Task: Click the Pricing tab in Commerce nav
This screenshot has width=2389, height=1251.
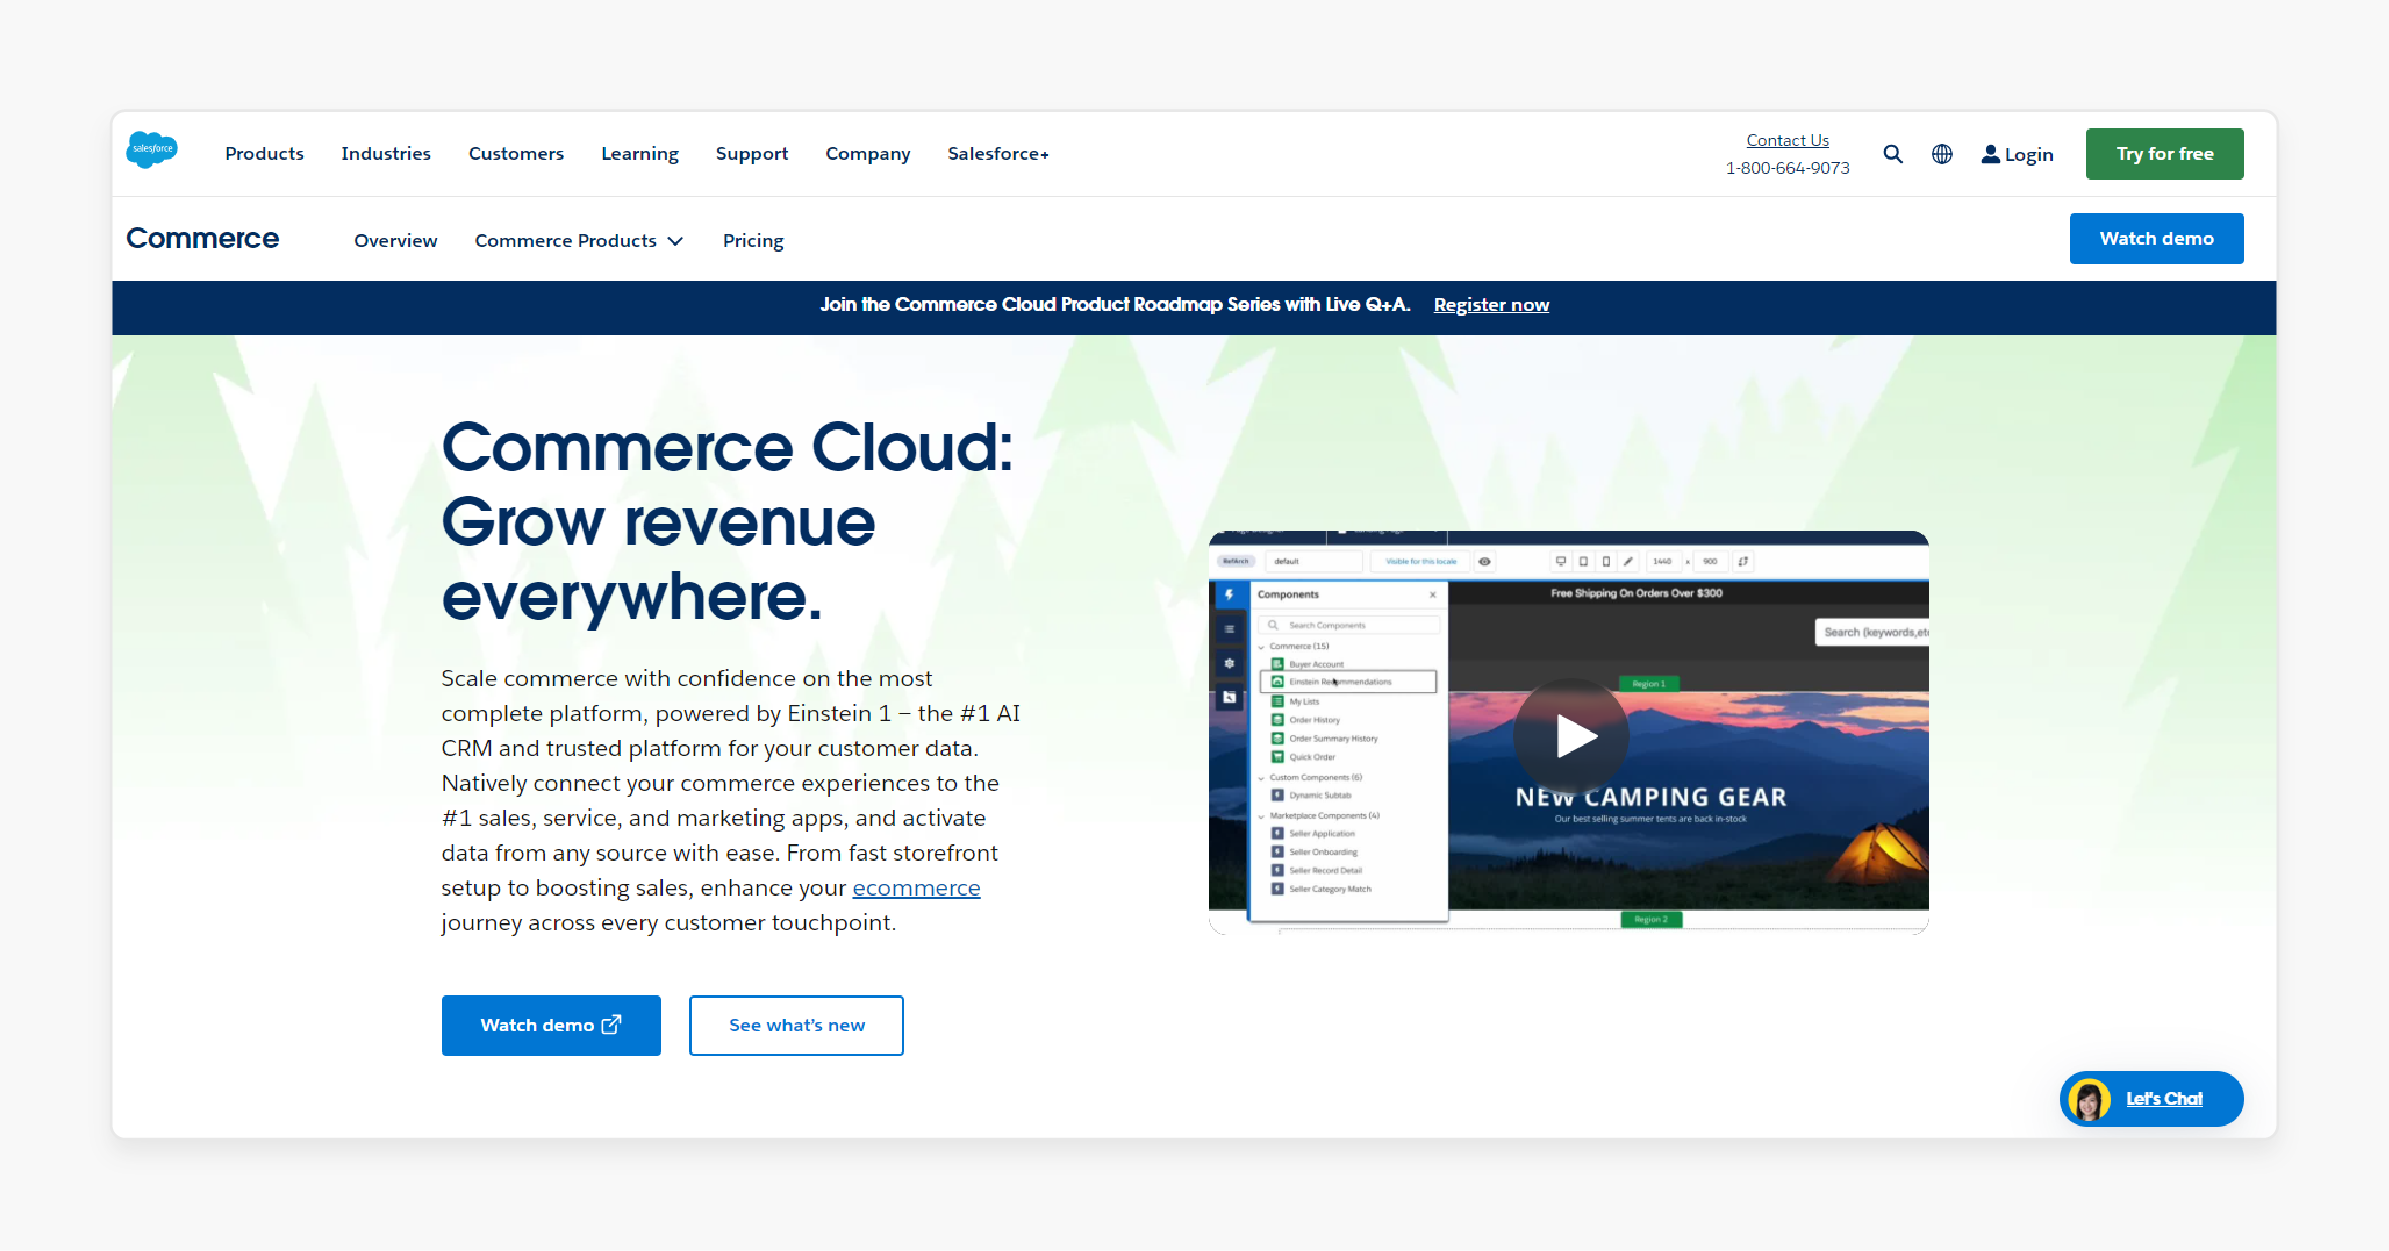Action: pos(752,239)
